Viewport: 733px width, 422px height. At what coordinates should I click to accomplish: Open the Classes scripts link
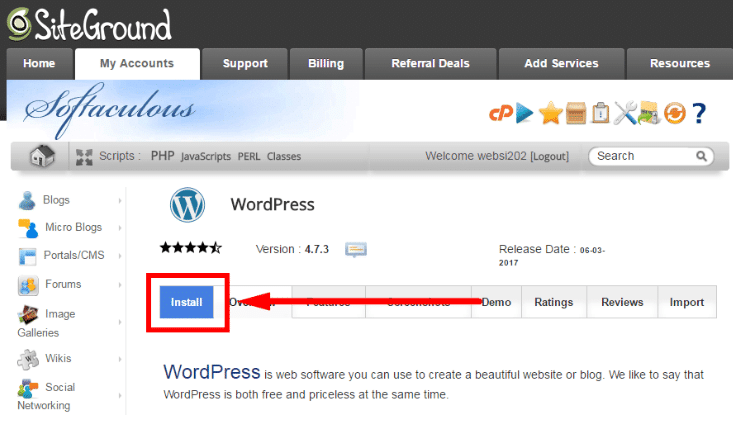coord(284,157)
